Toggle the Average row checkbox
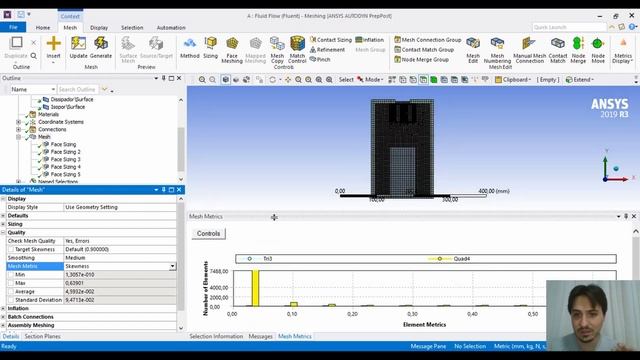This screenshot has height=360, width=640. [x=11, y=291]
